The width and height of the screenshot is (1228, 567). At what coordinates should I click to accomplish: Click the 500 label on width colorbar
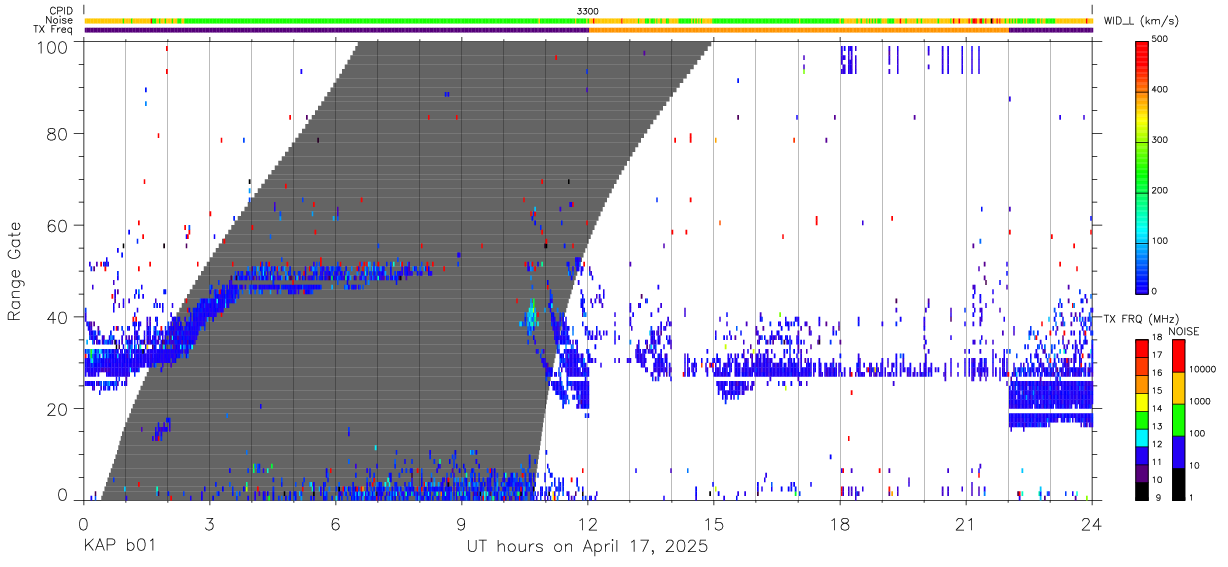click(x=1161, y=40)
